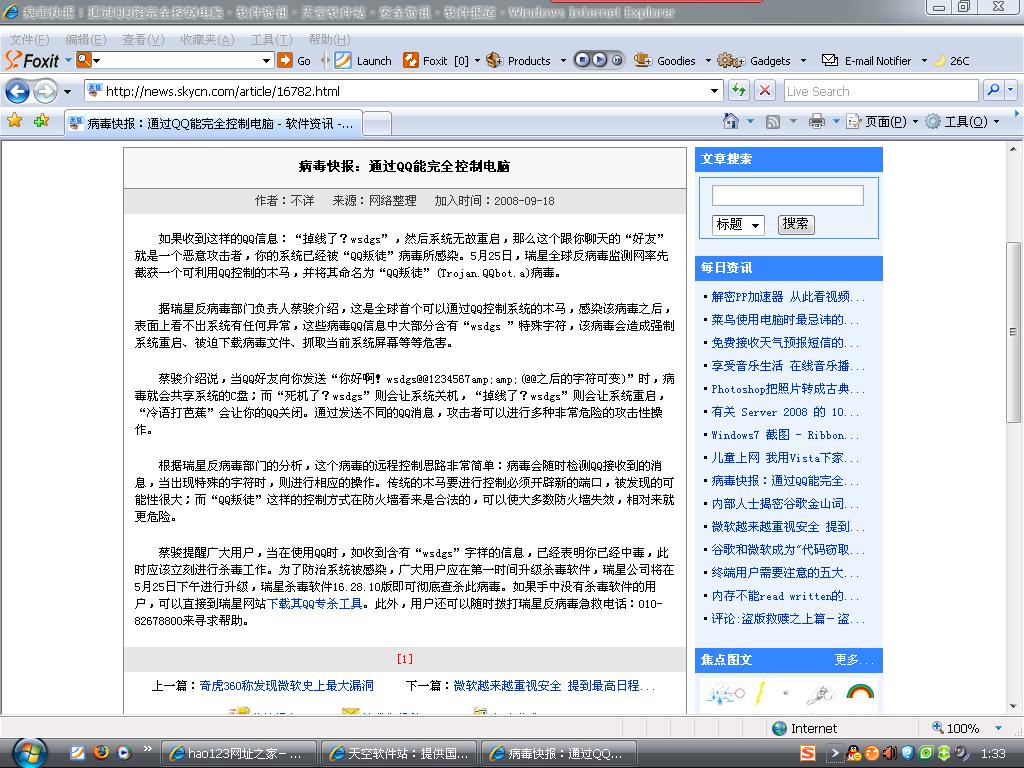Select the 病毒快报 browser tab
Viewport: 1024px width, 768px height.
click(x=213, y=123)
